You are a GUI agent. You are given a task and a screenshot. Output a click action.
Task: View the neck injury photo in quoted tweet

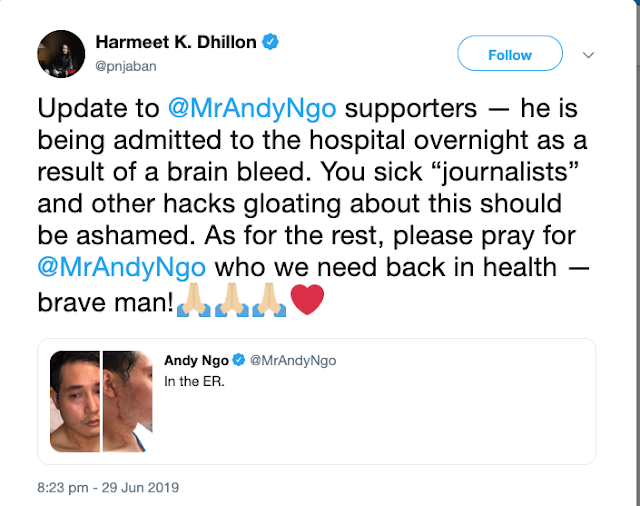(127, 402)
